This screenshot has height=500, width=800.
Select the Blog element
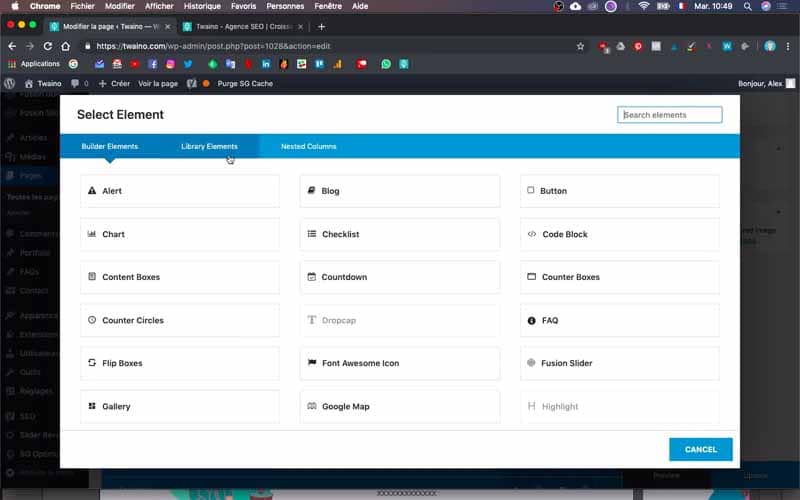(399, 191)
